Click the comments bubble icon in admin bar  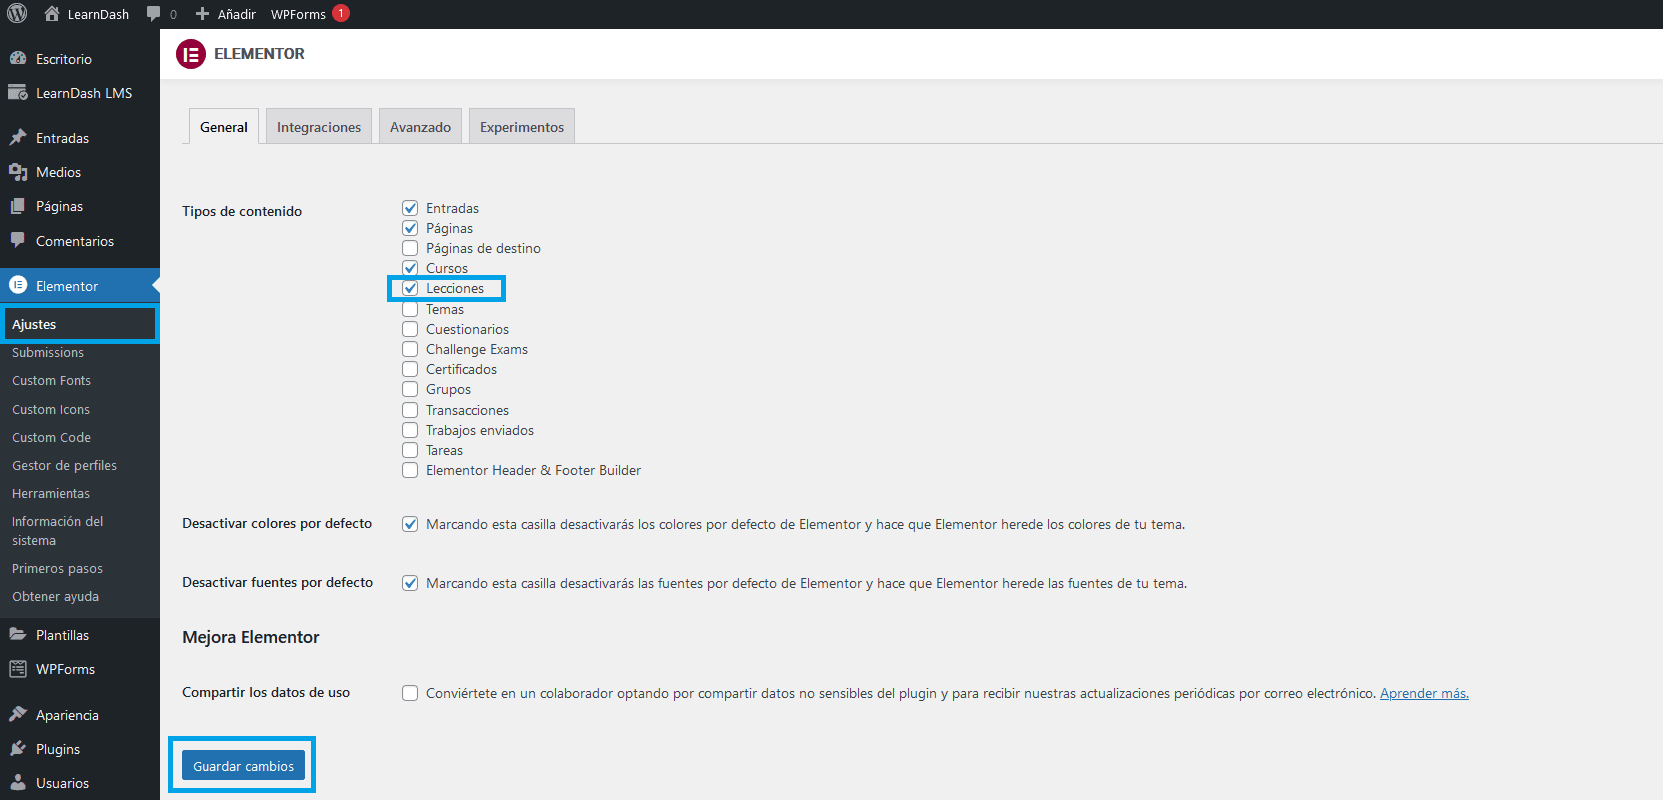point(153,14)
